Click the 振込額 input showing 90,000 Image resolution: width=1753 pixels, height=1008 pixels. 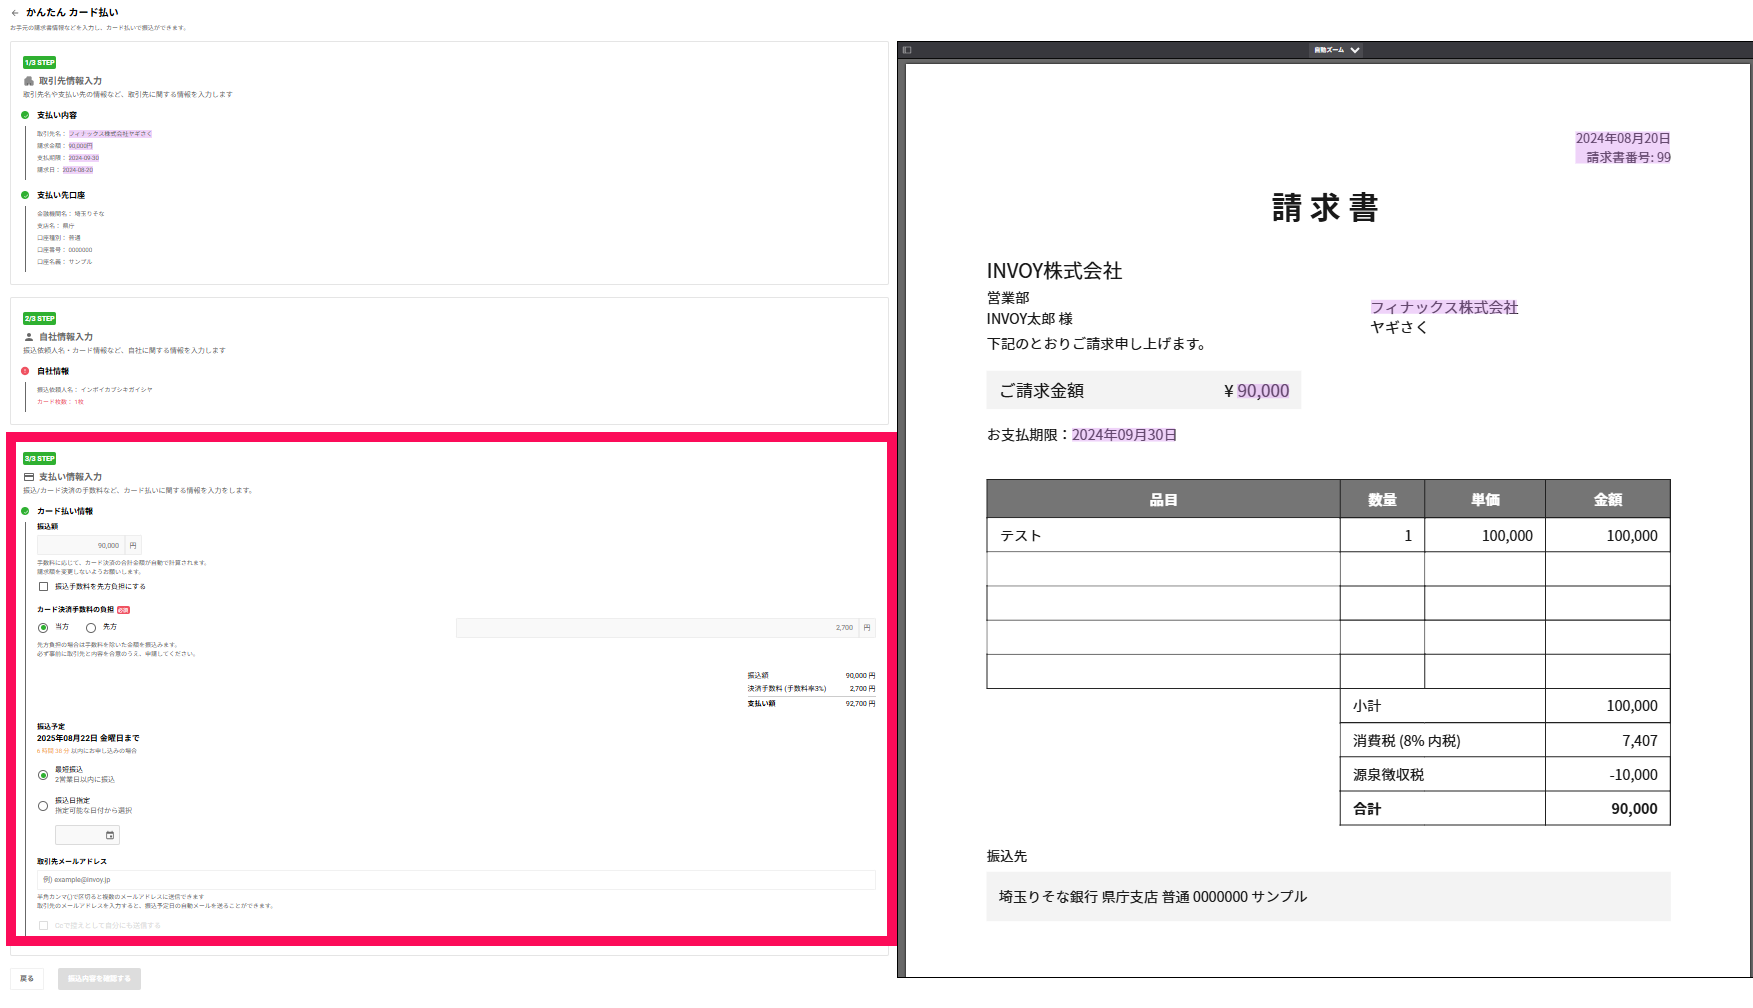81,546
